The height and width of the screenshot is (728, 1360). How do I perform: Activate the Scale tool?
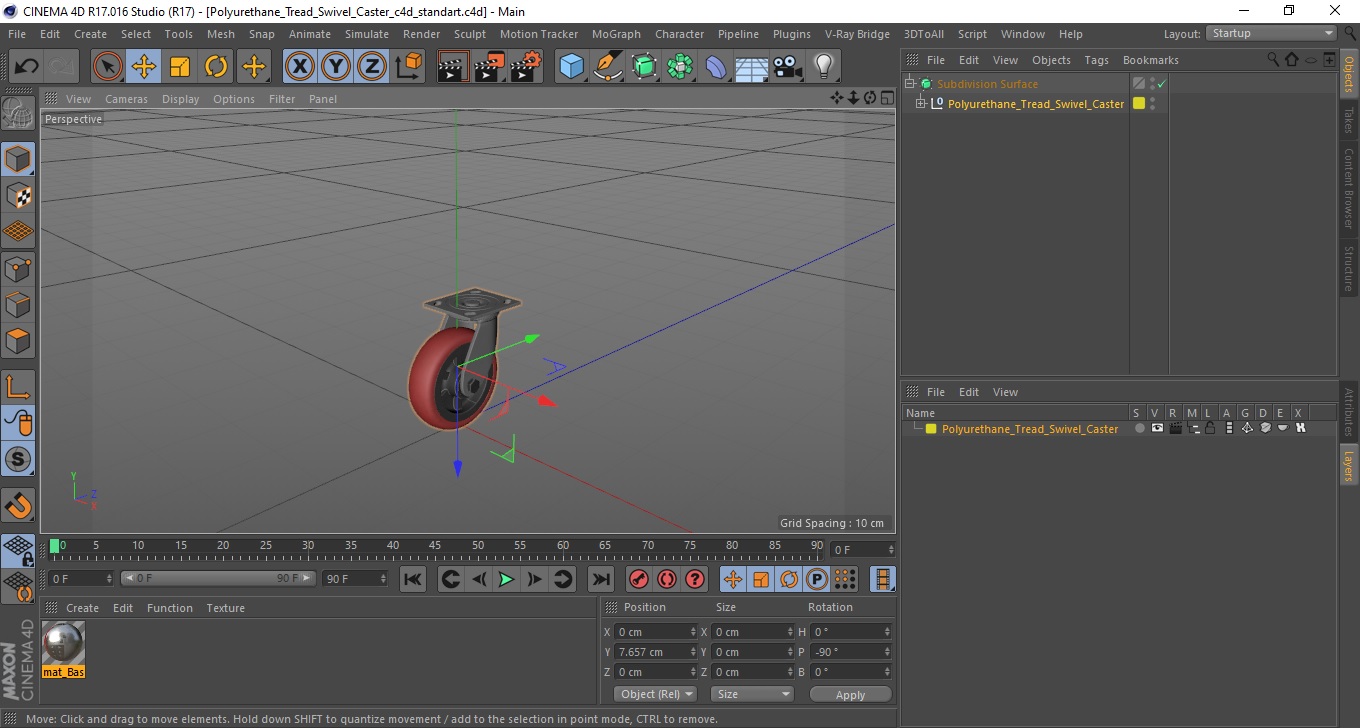(x=180, y=67)
